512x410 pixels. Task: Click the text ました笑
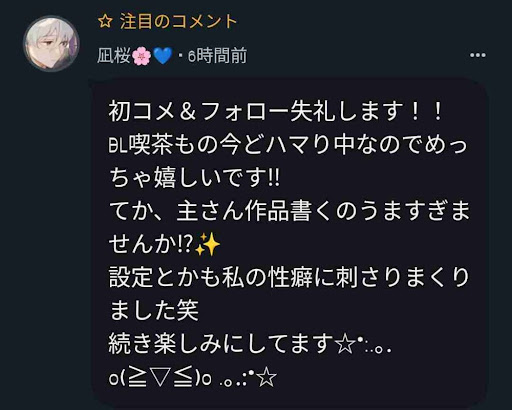(x=154, y=310)
